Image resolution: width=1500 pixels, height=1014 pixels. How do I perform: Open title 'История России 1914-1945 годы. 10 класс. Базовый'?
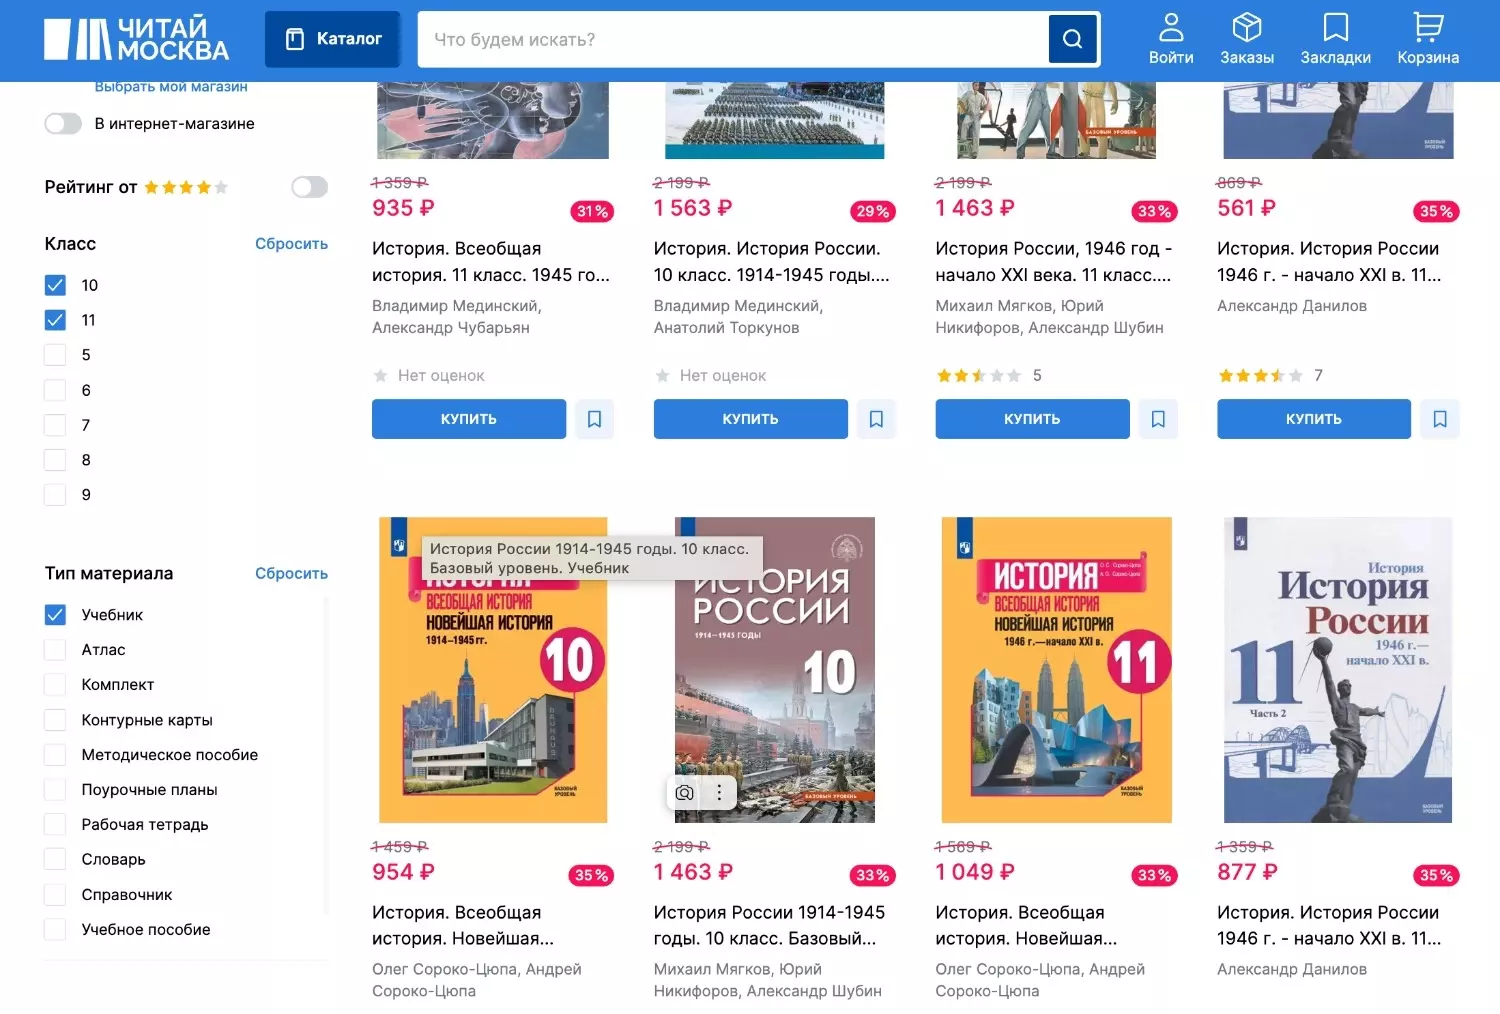(770, 926)
